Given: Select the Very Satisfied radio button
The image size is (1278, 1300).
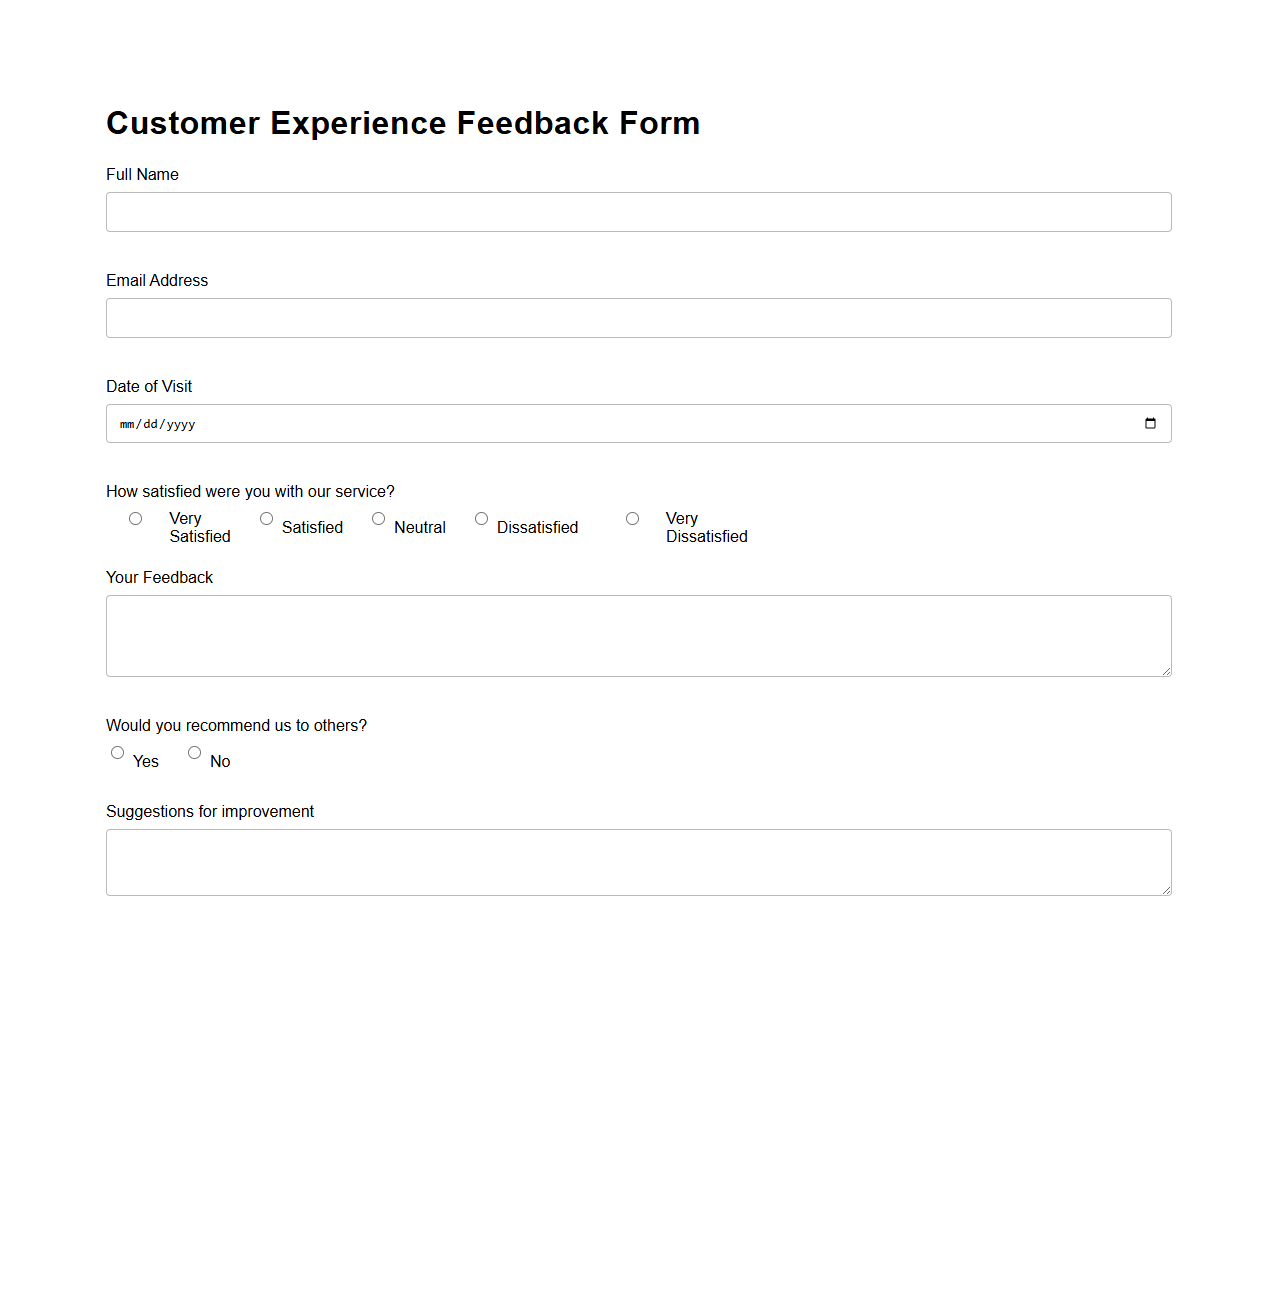Looking at the screenshot, I should point(135,518).
